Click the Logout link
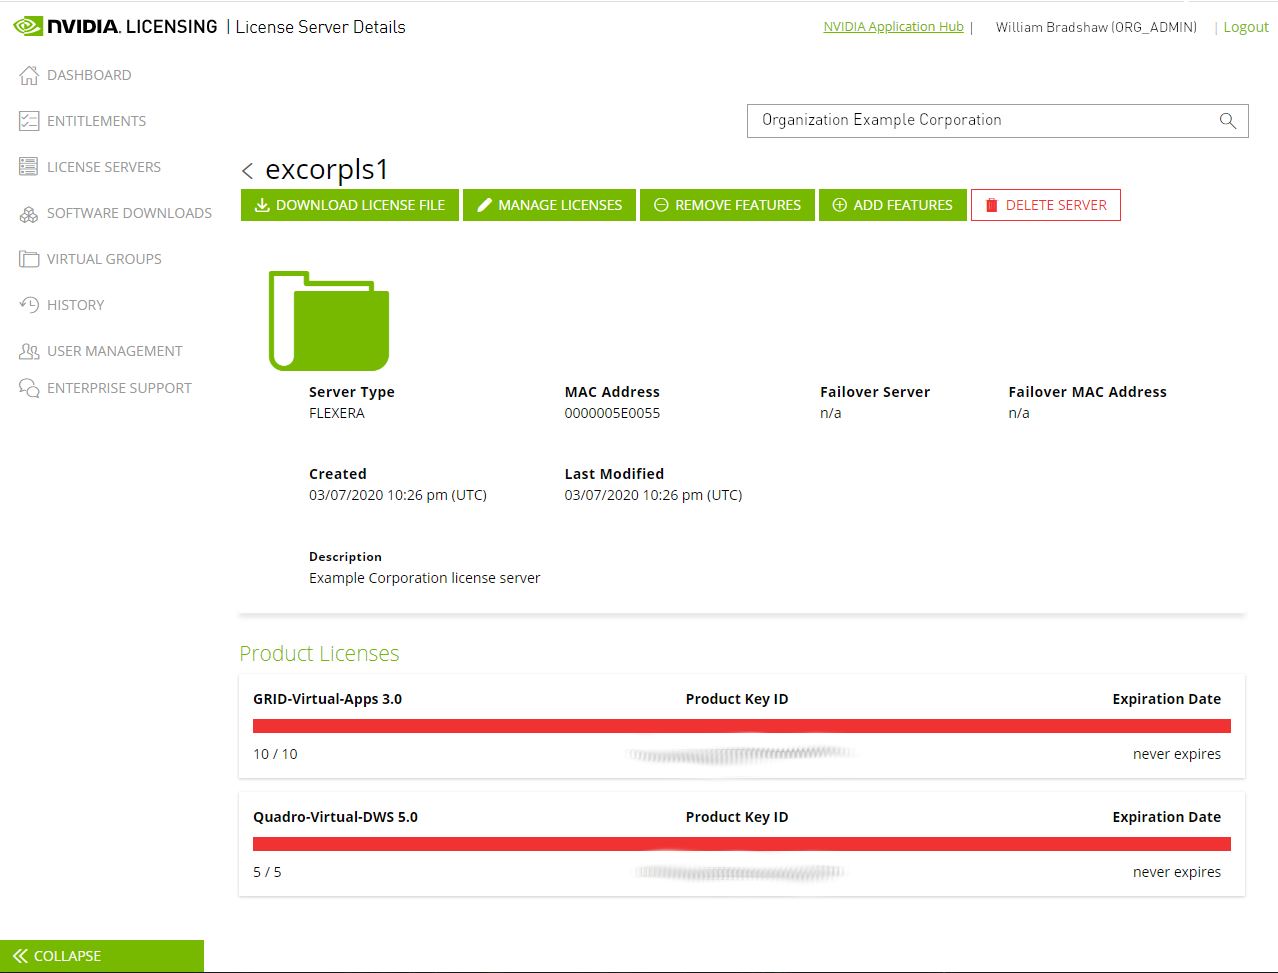 (x=1245, y=26)
